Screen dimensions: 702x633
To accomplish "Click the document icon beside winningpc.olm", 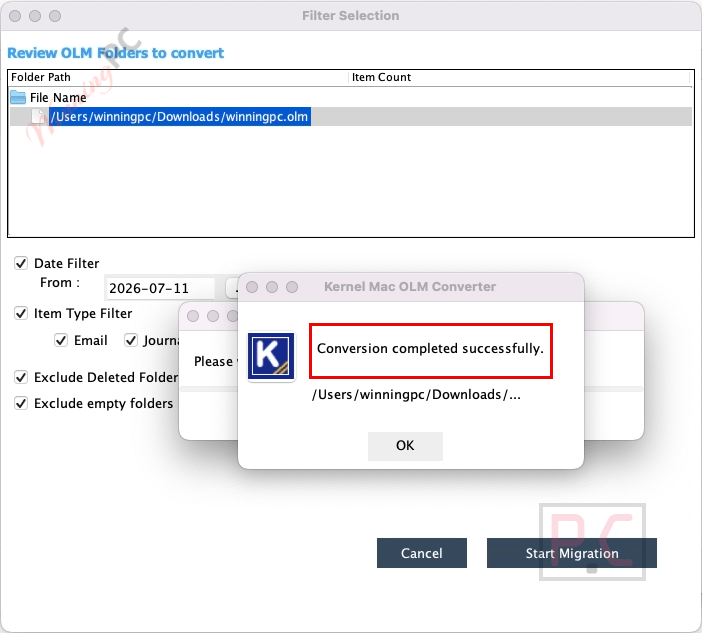I will (x=38, y=116).
